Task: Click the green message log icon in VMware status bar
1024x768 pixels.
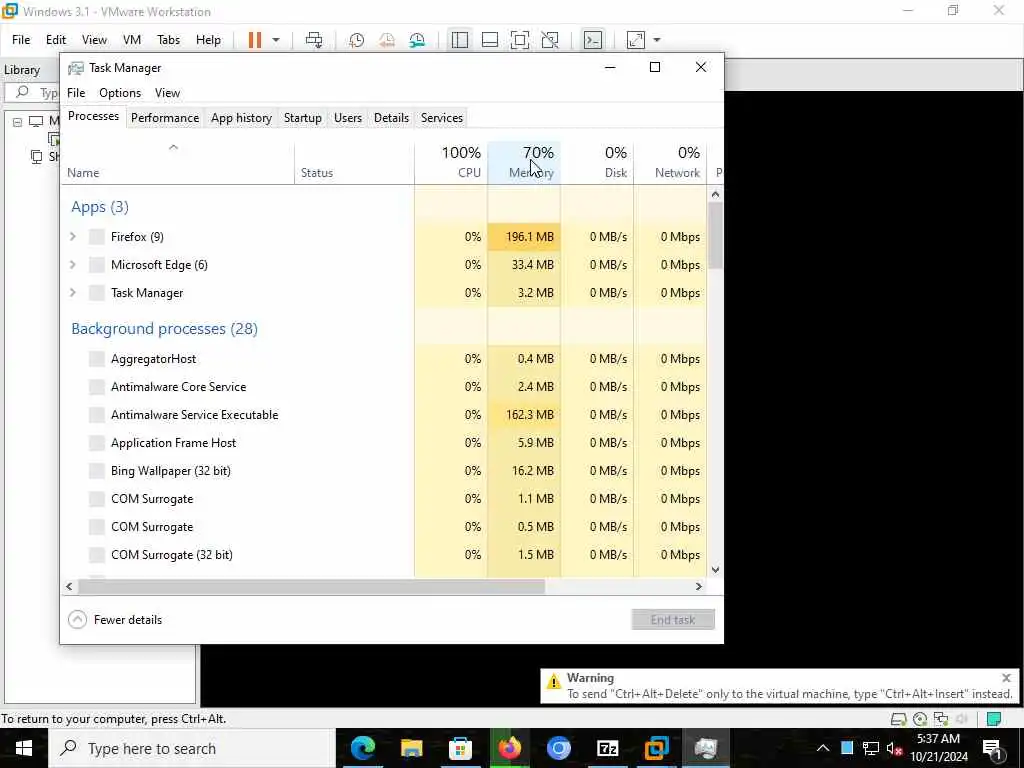Action: click(x=994, y=719)
